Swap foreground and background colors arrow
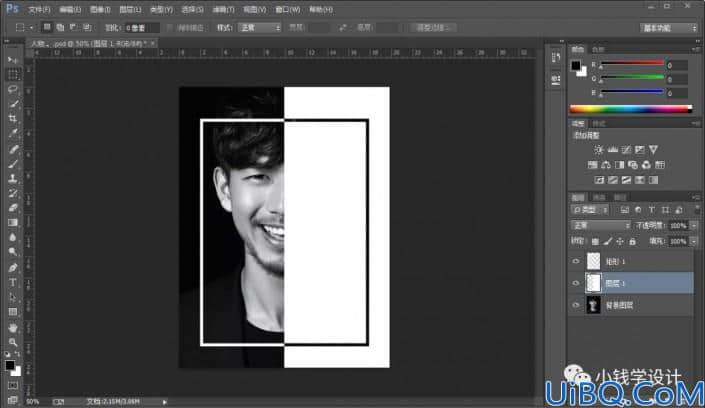The width and height of the screenshot is (705, 408). coord(17,354)
